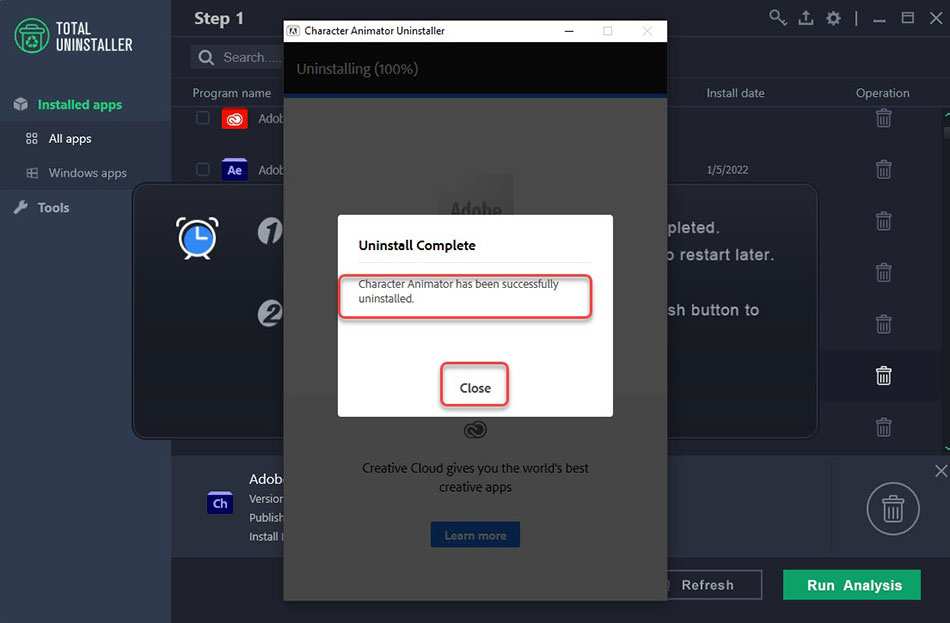This screenshot has width=950, height=623.
Task: Tick checkbox of Adobe Creative Cloud row
Action: [x=203, y=118]
